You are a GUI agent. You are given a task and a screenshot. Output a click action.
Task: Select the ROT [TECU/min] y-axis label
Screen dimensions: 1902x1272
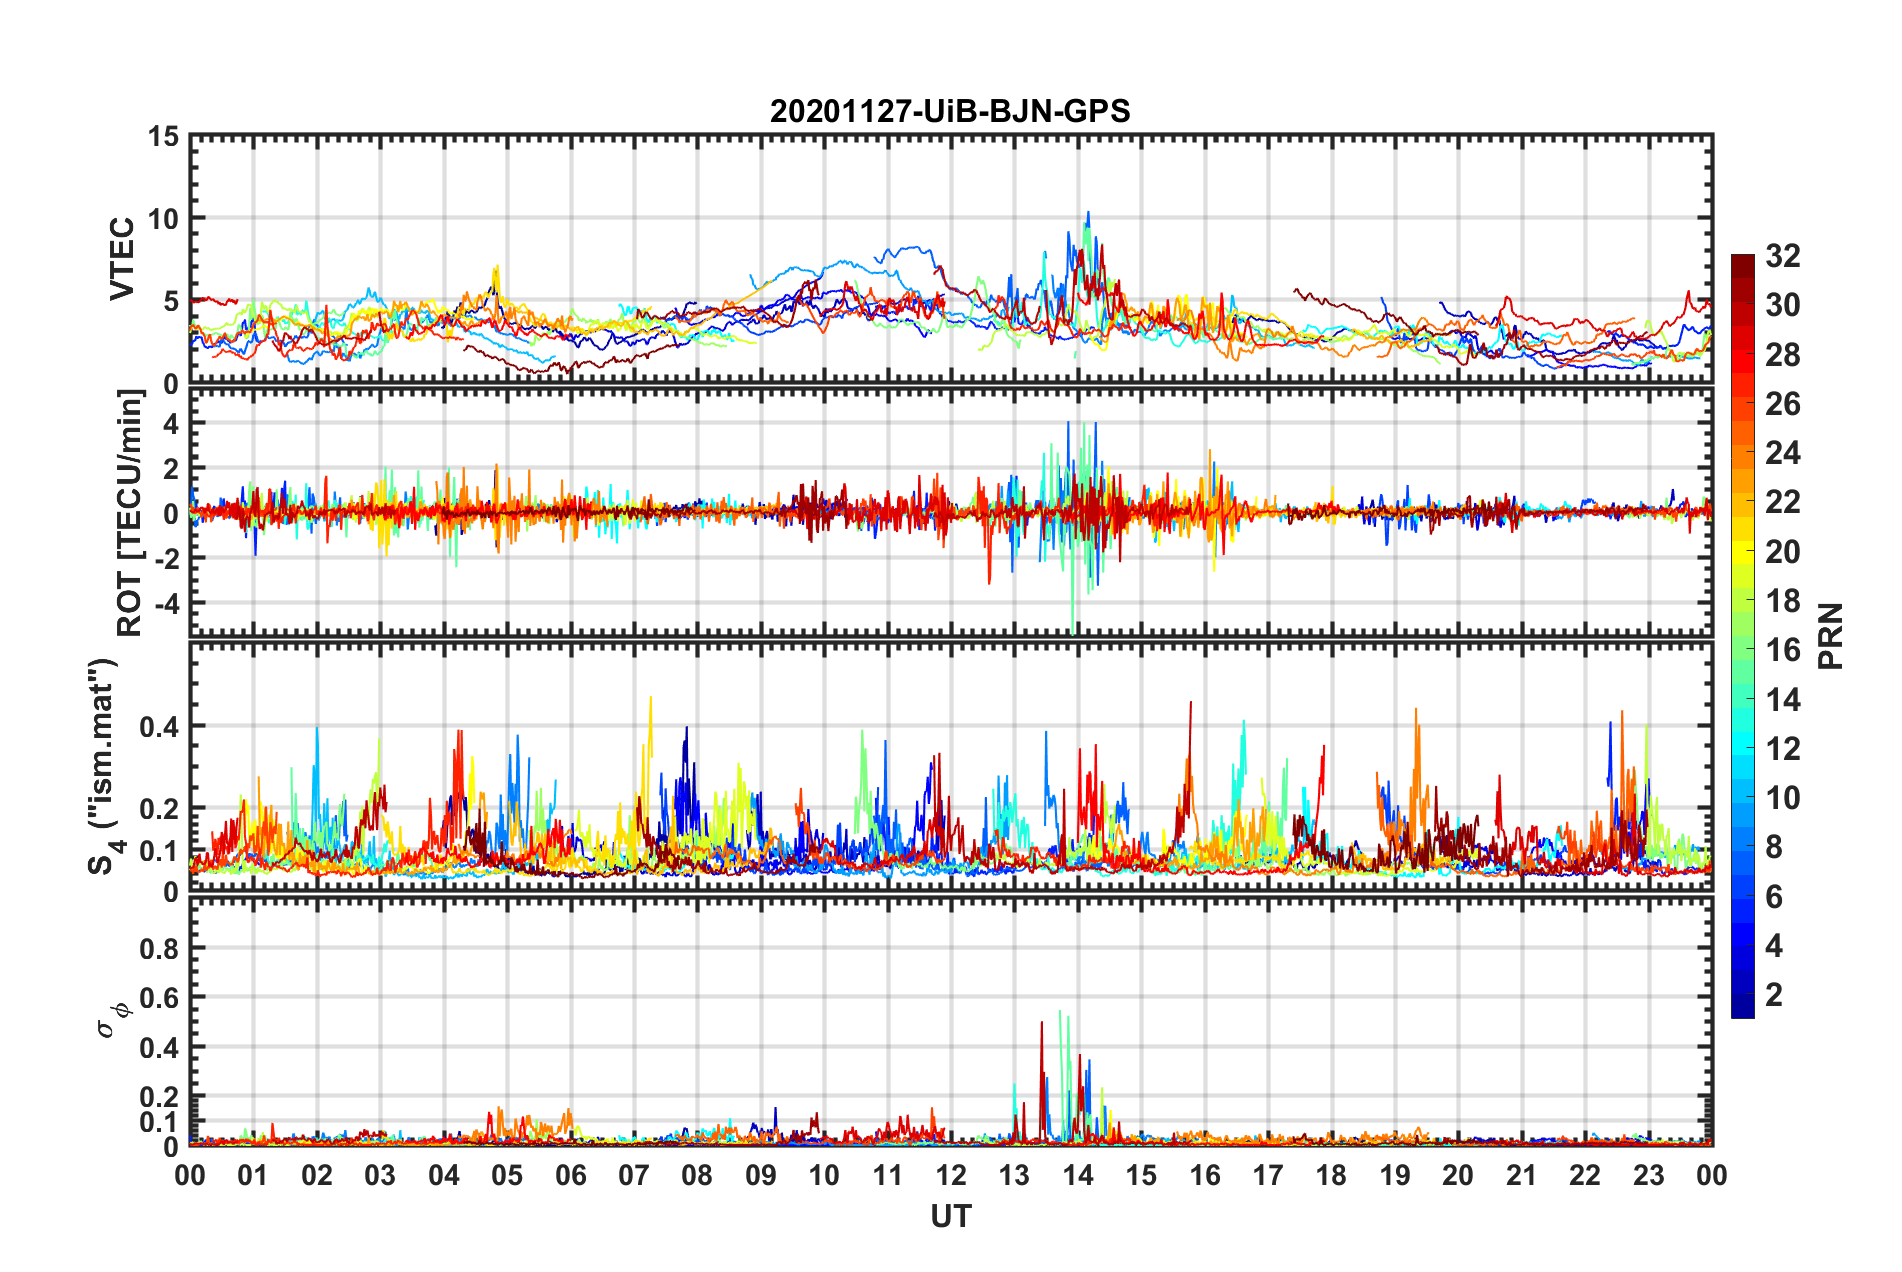[x=130, y=513]
